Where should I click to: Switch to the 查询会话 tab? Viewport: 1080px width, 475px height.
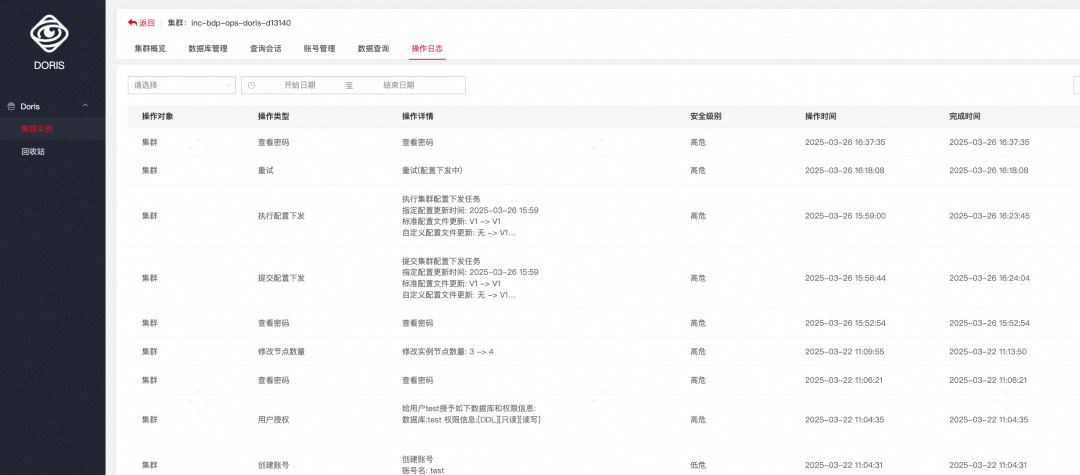pyautogui.click(x=265, y=49)
